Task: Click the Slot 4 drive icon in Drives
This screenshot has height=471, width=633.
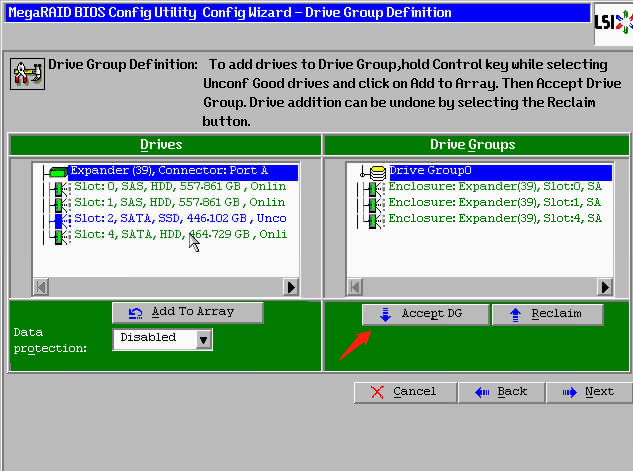Action: tap(61, 237)
